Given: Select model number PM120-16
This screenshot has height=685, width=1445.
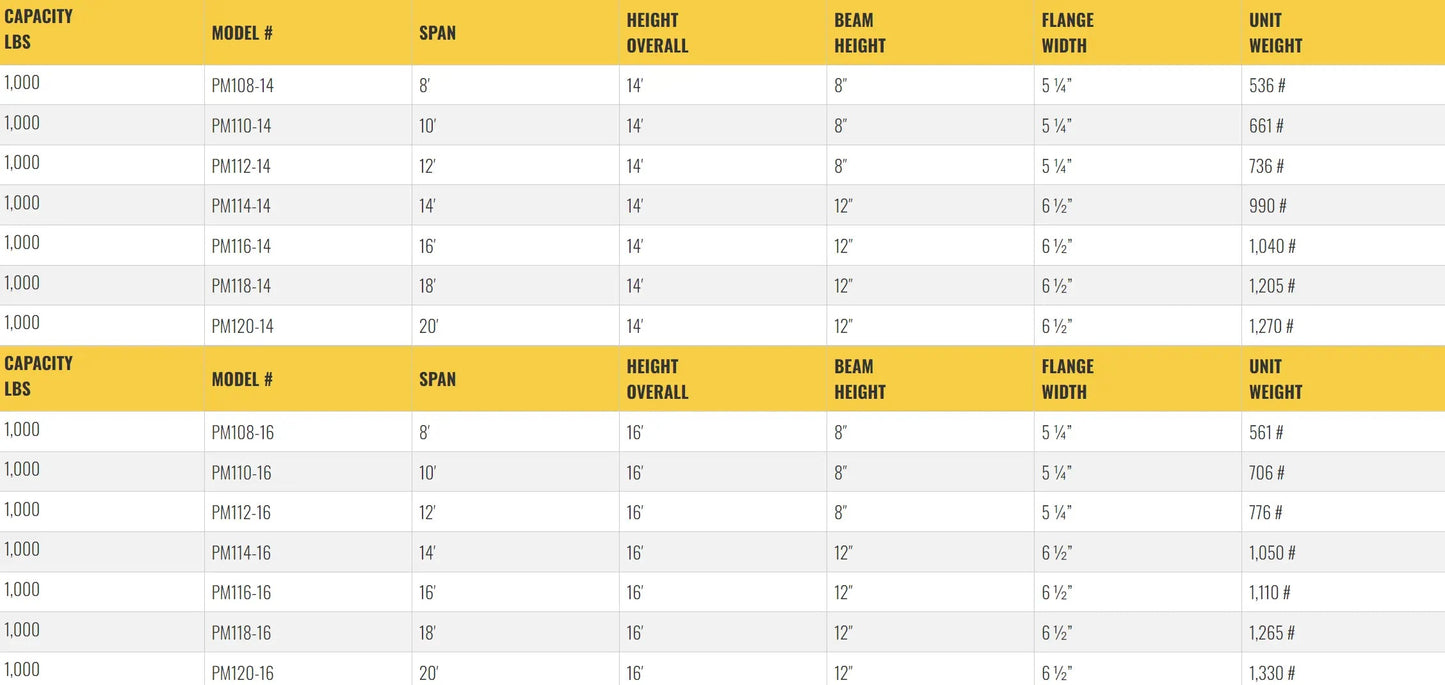Looking at the screenshot, I should [242, 673].
